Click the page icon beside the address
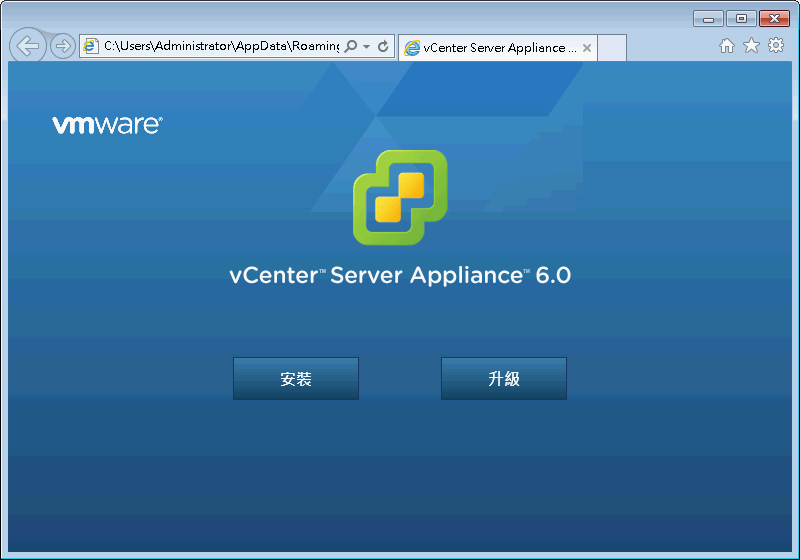 click(91, 46)
